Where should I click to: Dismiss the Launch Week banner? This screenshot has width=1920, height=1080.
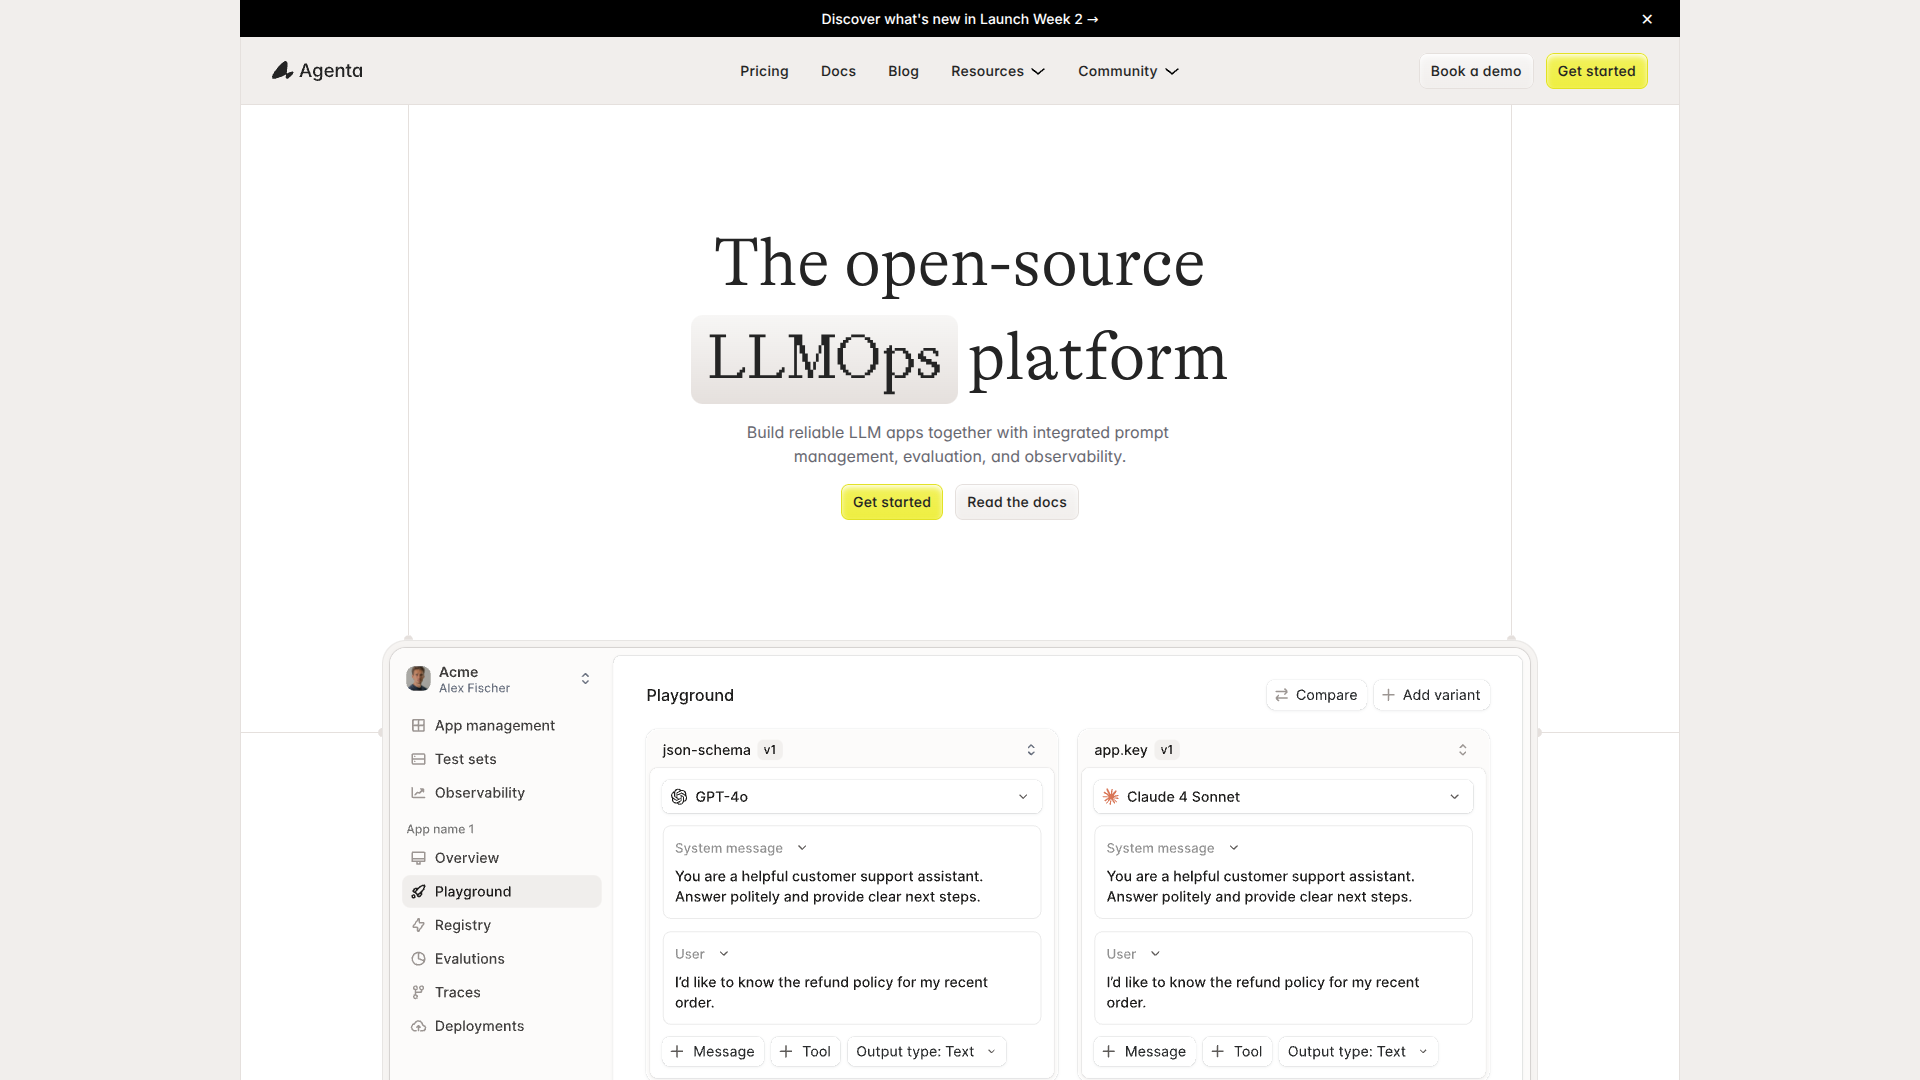pyautogui.click(x=1647, y=19)
